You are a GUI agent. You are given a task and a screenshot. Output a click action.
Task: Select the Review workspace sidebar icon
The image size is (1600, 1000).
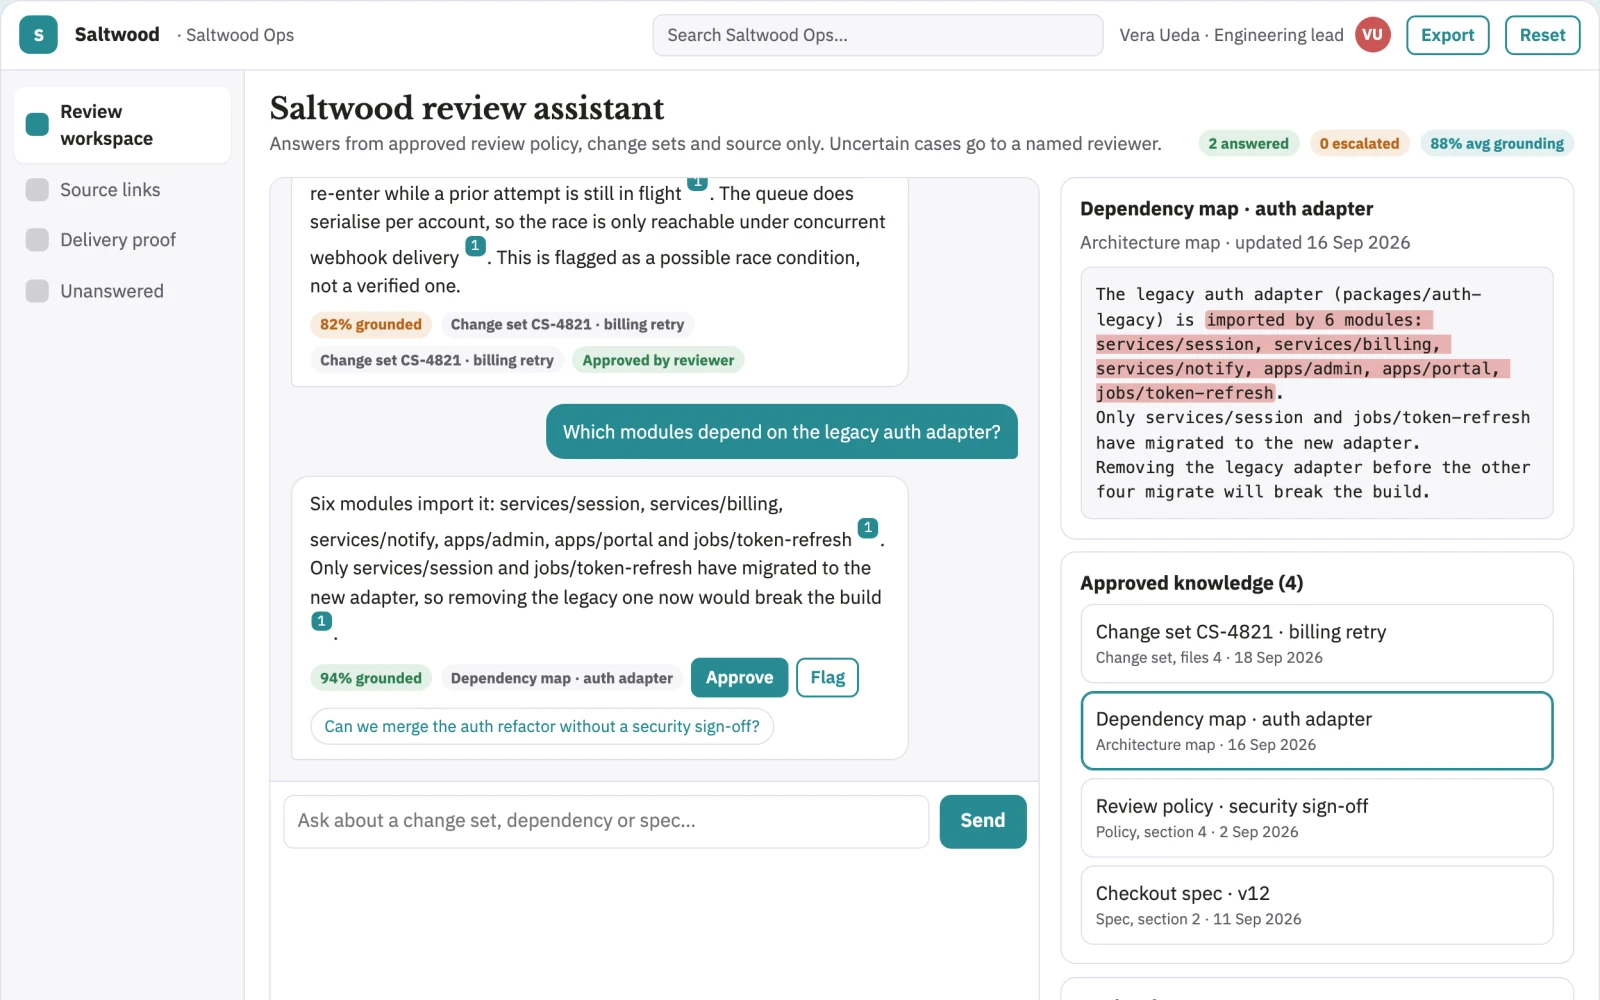click(x=37, y=125)
